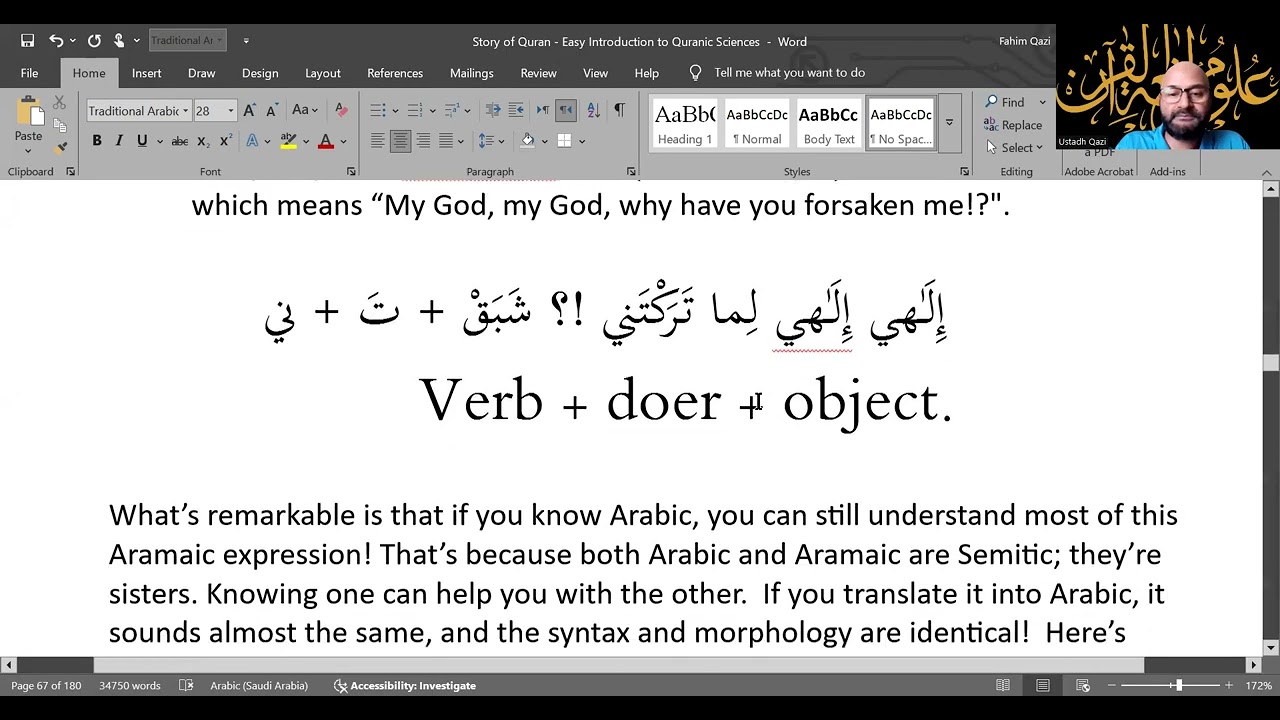Switch to the Insert tab
The height and width of the screenshot is (720, 1280).
pyautogui.click(x=146, y=73)
